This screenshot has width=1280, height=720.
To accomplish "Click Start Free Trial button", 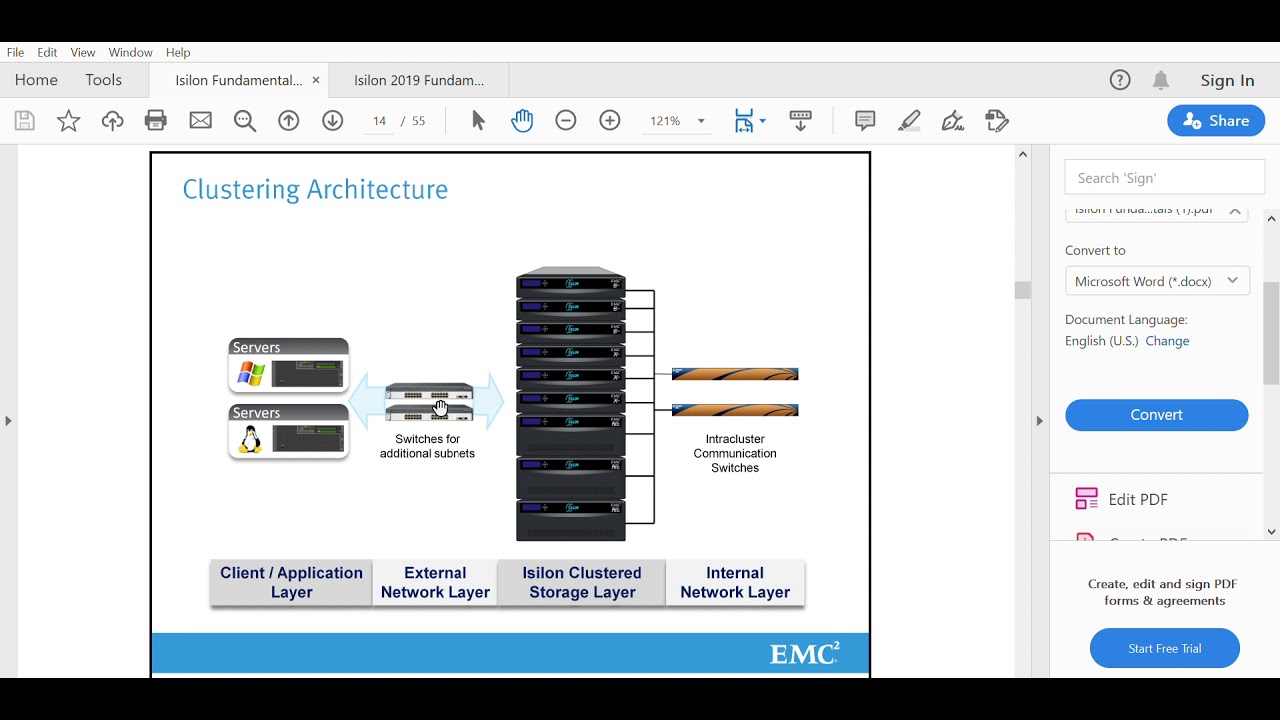I will (x=1165, y=648).
